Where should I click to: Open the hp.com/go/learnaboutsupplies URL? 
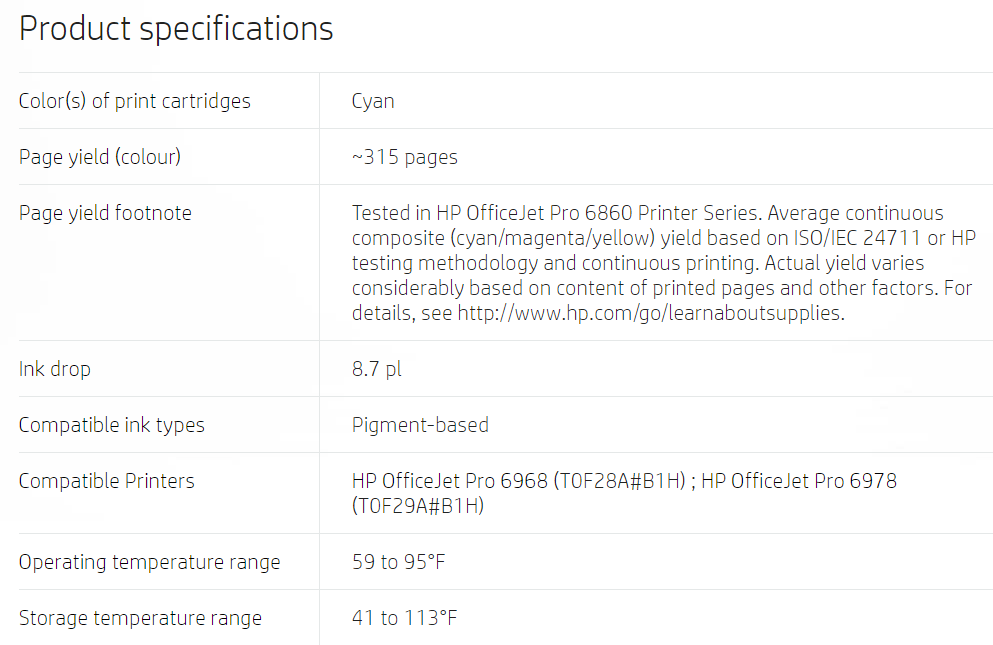650,313
